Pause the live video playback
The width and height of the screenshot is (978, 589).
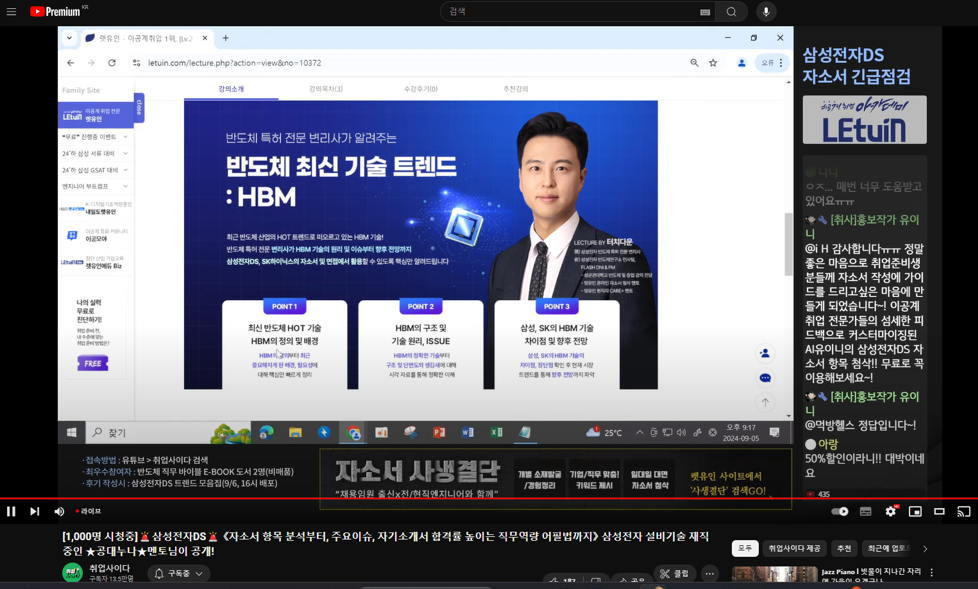(x=11, y=512)
